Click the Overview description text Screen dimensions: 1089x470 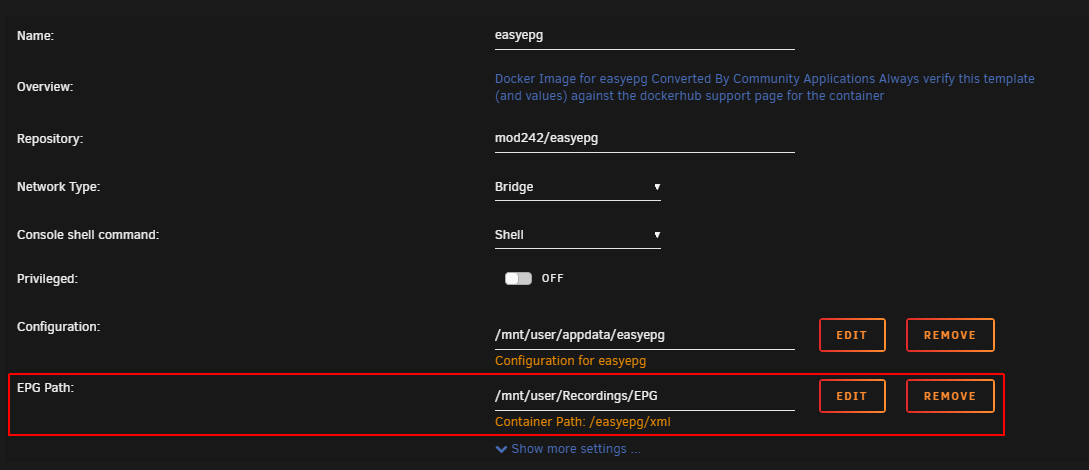pos(765,87)
